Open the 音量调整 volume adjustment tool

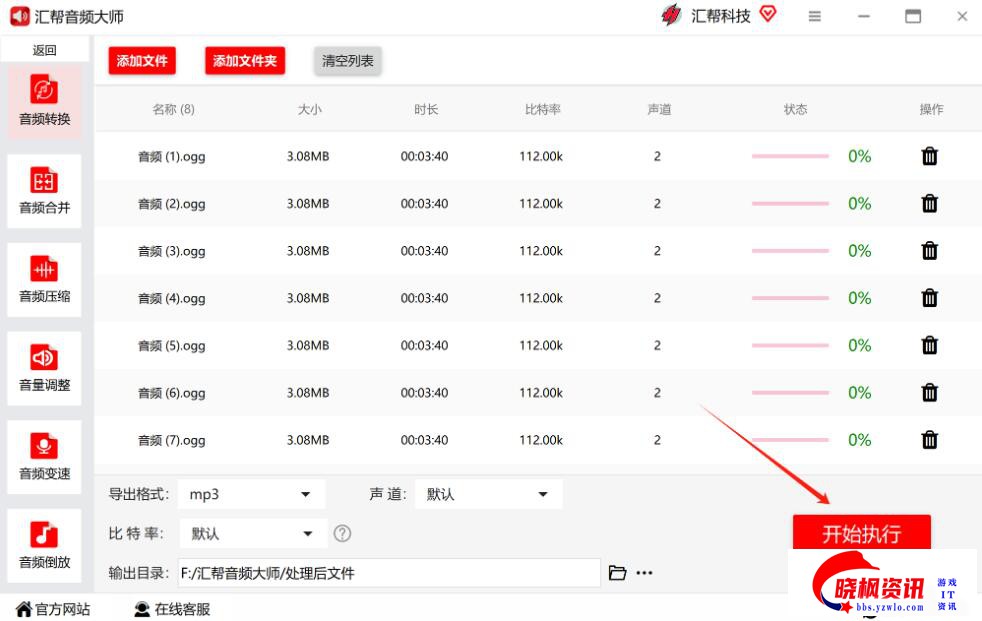[44, 368]
